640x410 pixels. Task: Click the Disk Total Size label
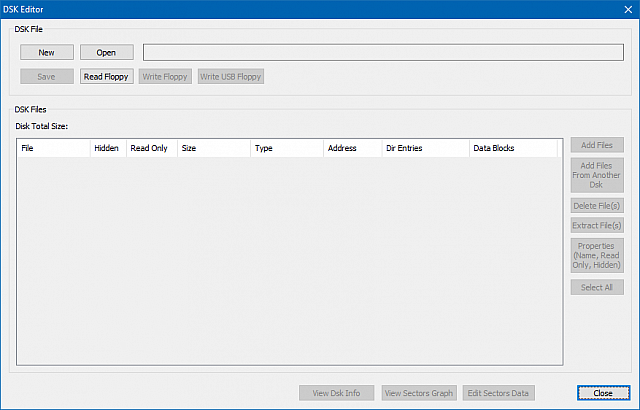pyautogui.click(x=42, y=126)
